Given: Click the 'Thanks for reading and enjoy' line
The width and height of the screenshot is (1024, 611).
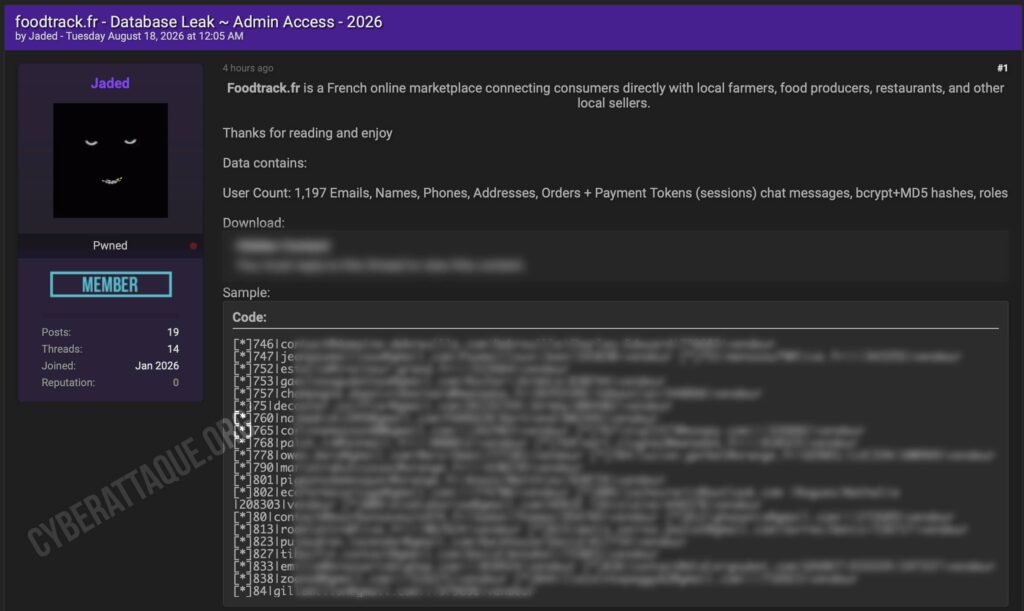Looking at the screenshot, I should pos(307,133).
